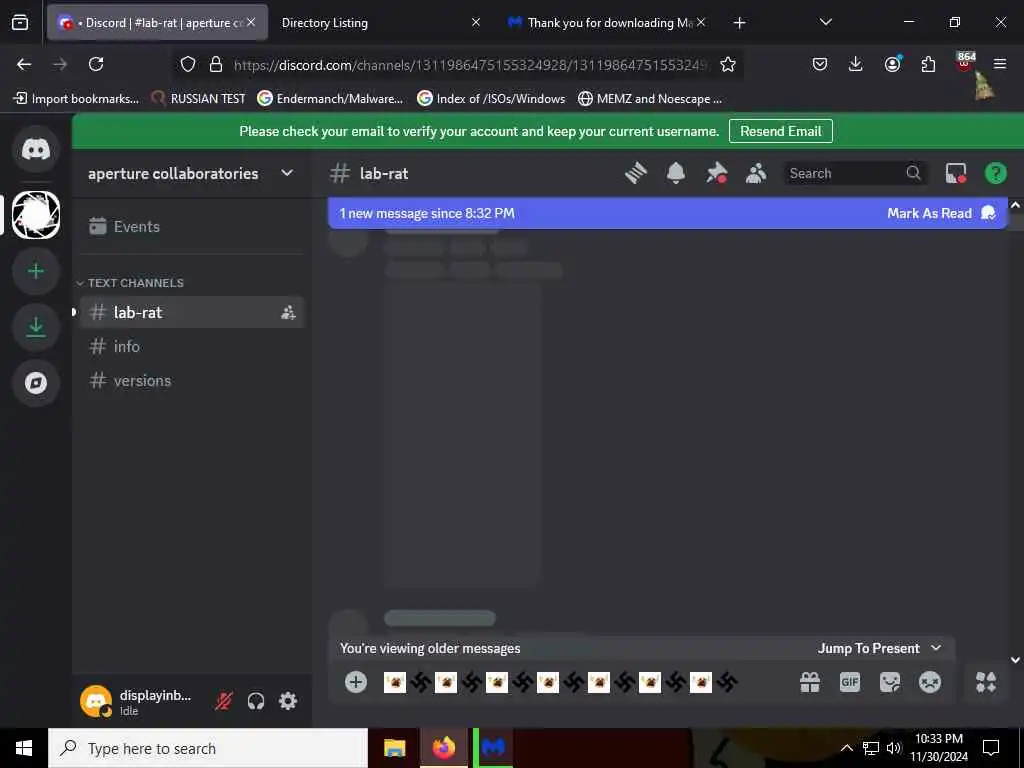1024x768 pixels.
Task: Show hidden system tray icons
Action: coord(846,748)
